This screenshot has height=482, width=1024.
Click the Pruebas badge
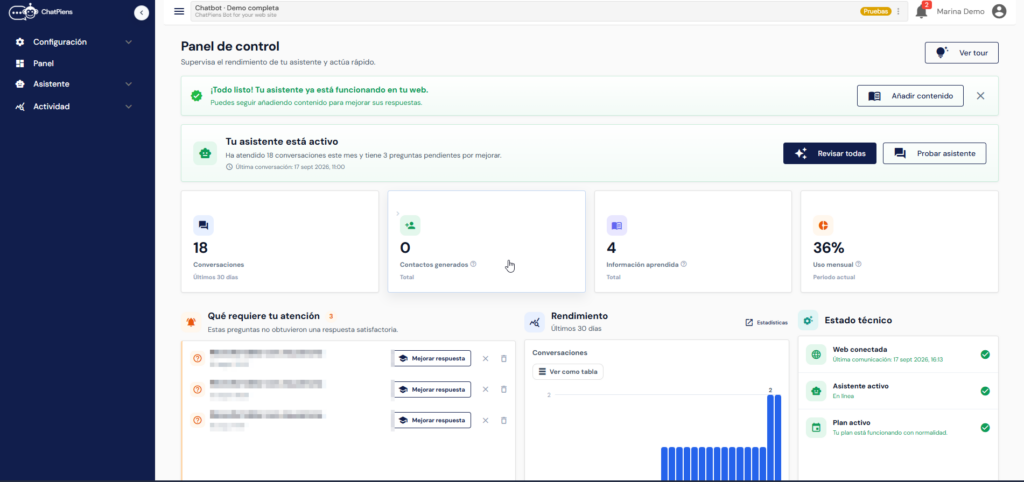(x=876, y=11)
